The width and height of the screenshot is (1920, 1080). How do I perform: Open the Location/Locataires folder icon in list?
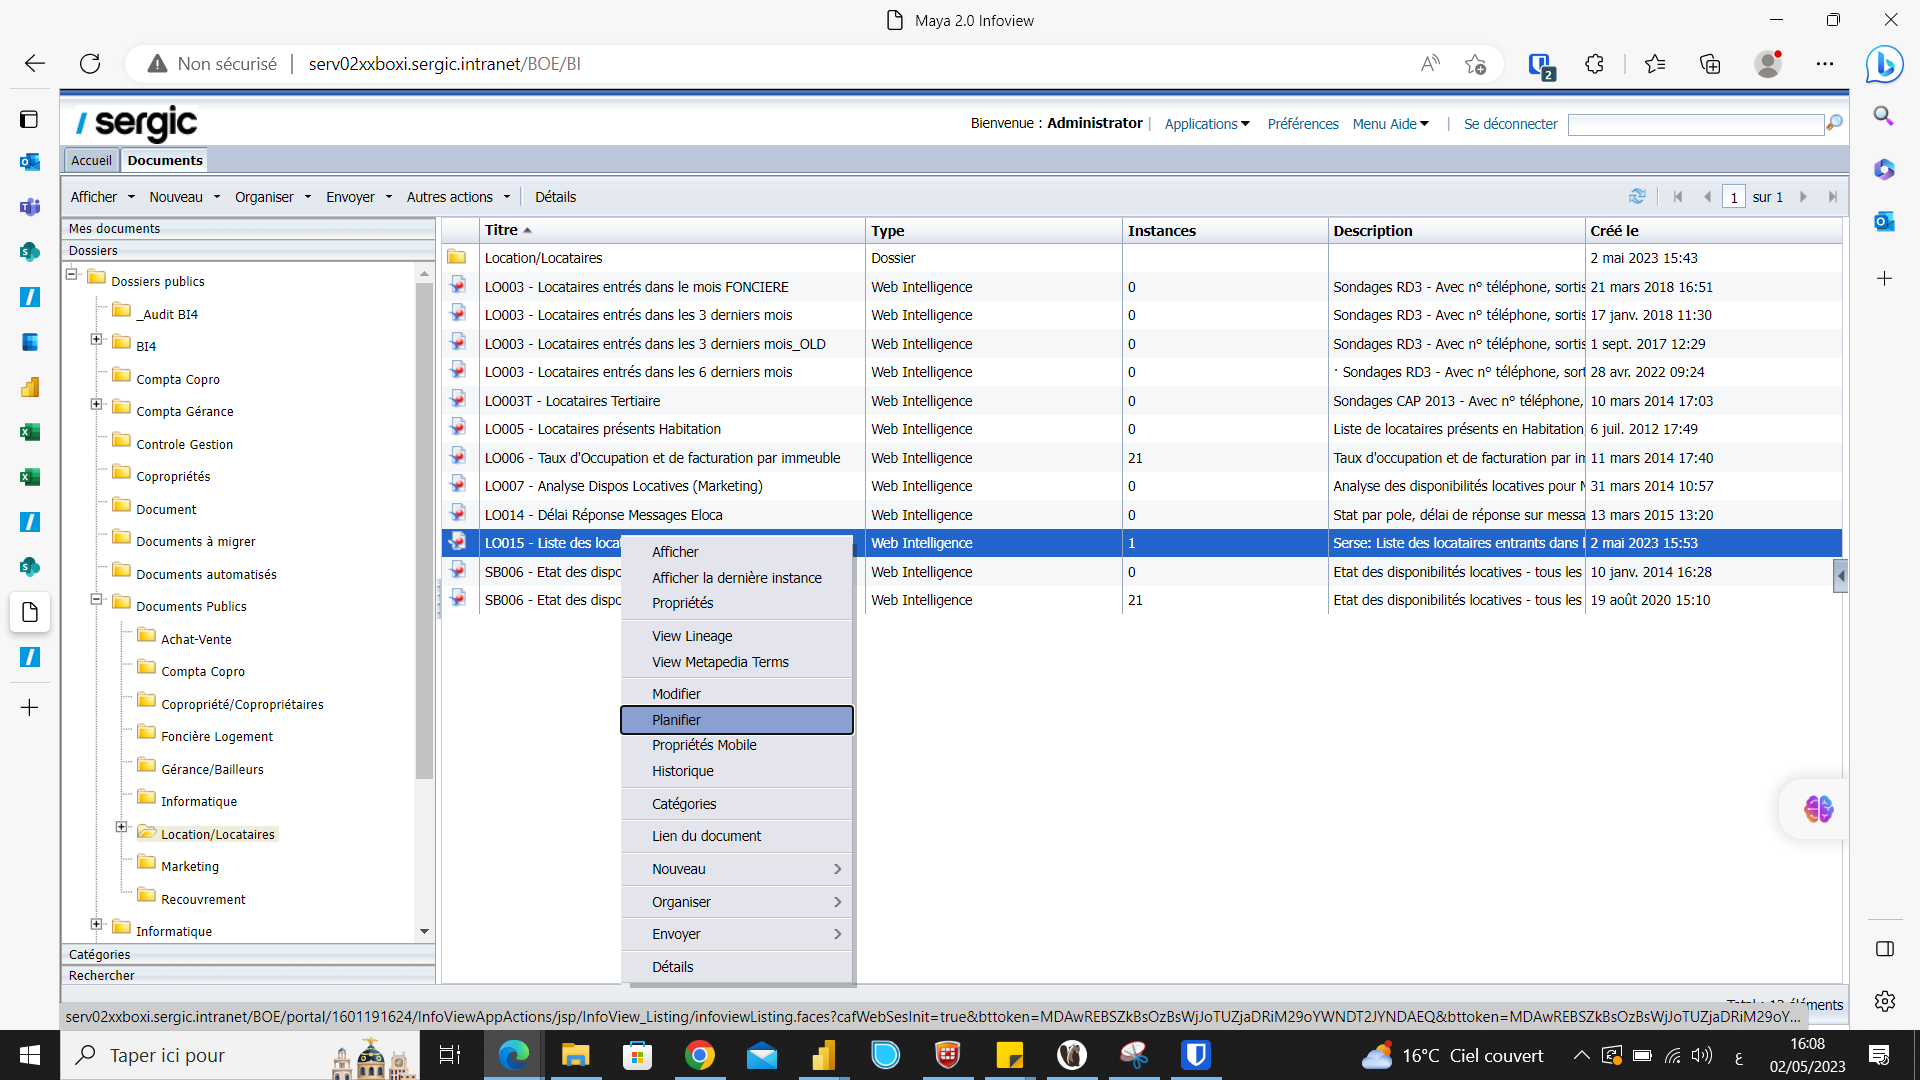click(457, 257)
